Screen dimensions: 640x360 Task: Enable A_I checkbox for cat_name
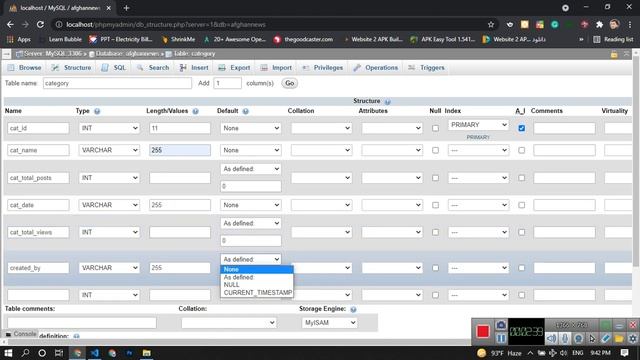pos(522,150)
